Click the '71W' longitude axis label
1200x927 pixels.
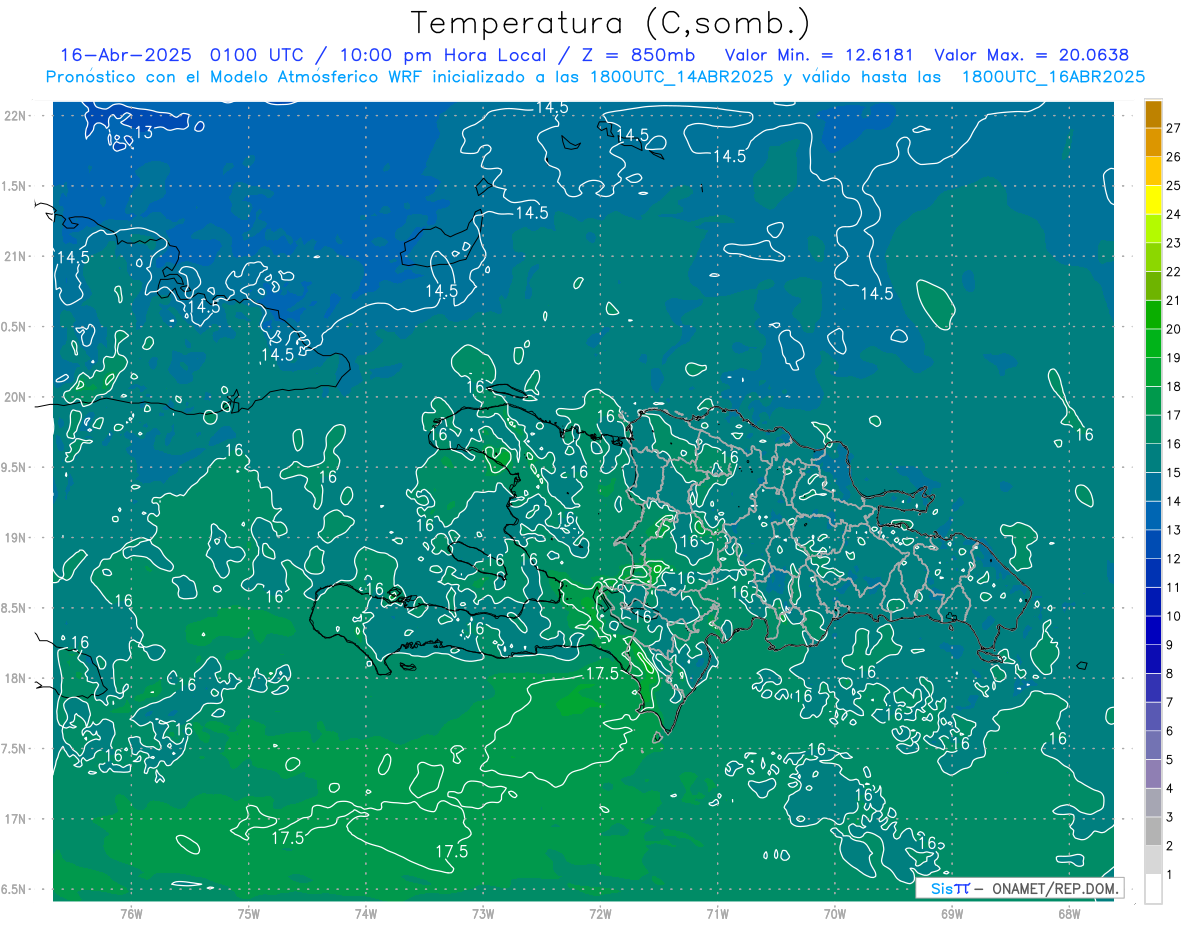tap(717, 914)
